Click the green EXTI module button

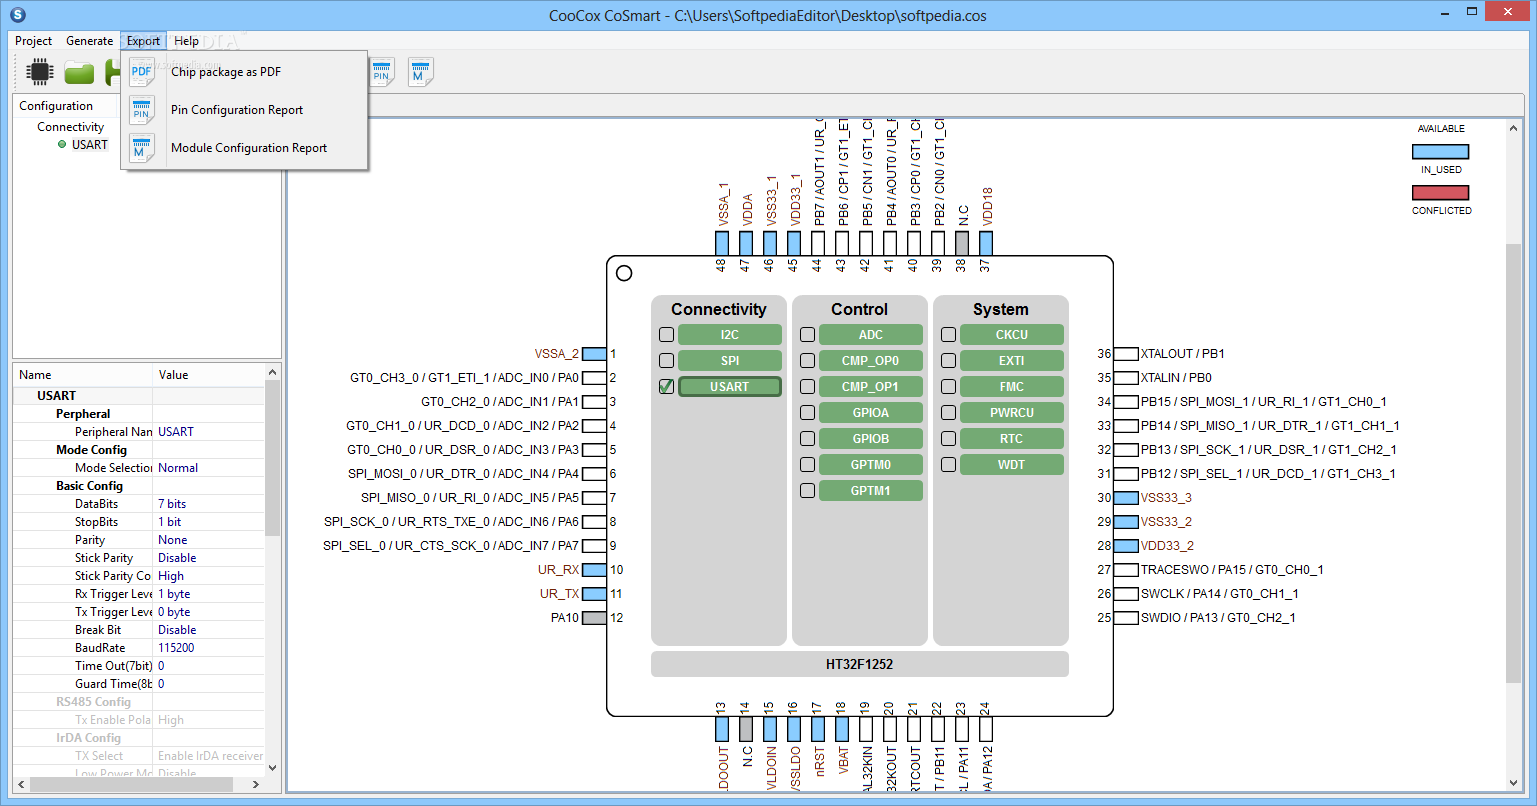click(1012, 361)
